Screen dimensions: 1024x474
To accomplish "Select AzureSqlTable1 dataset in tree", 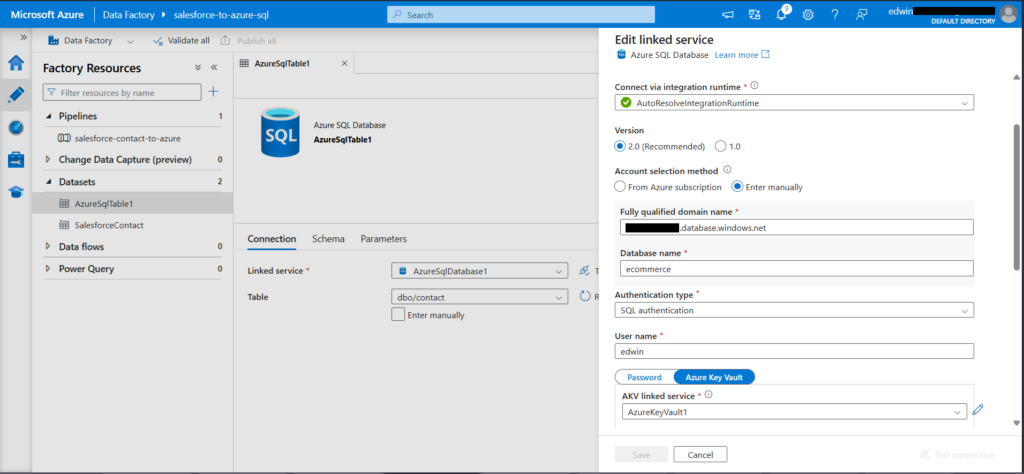I will click(x=104, y=204).
